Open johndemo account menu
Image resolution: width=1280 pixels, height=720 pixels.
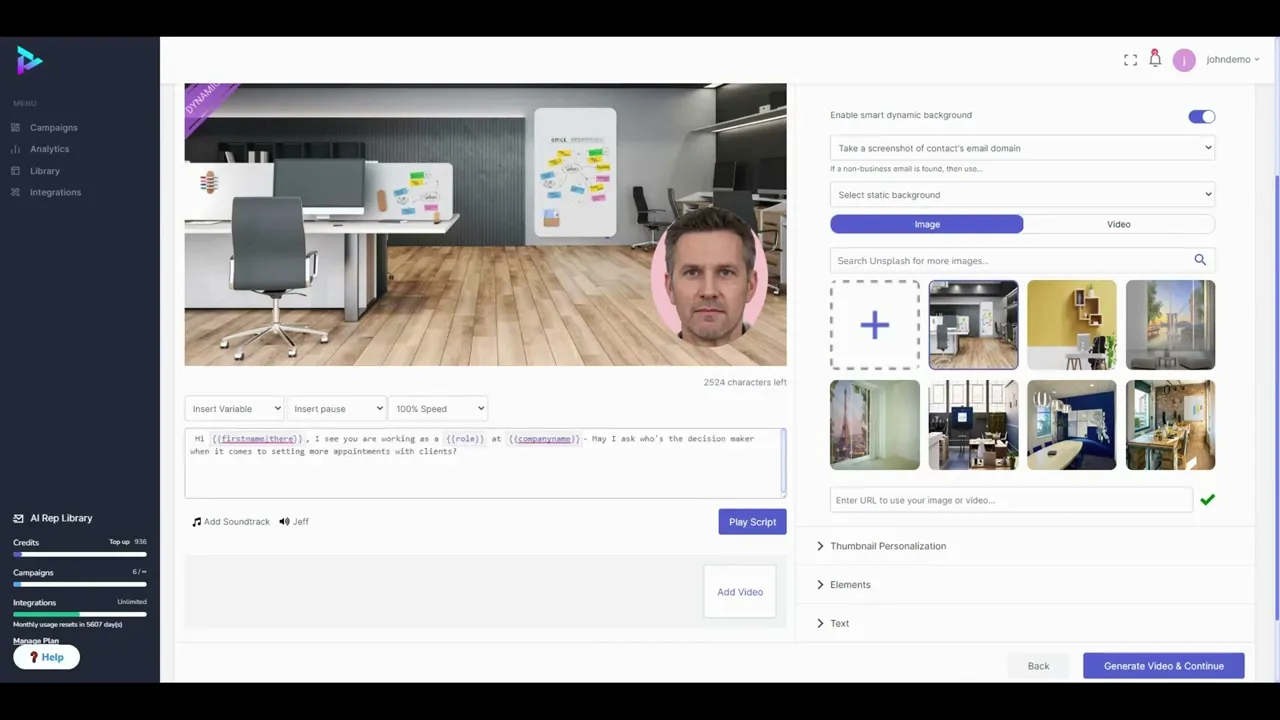pyautogui.click(x=1233, y=60)
